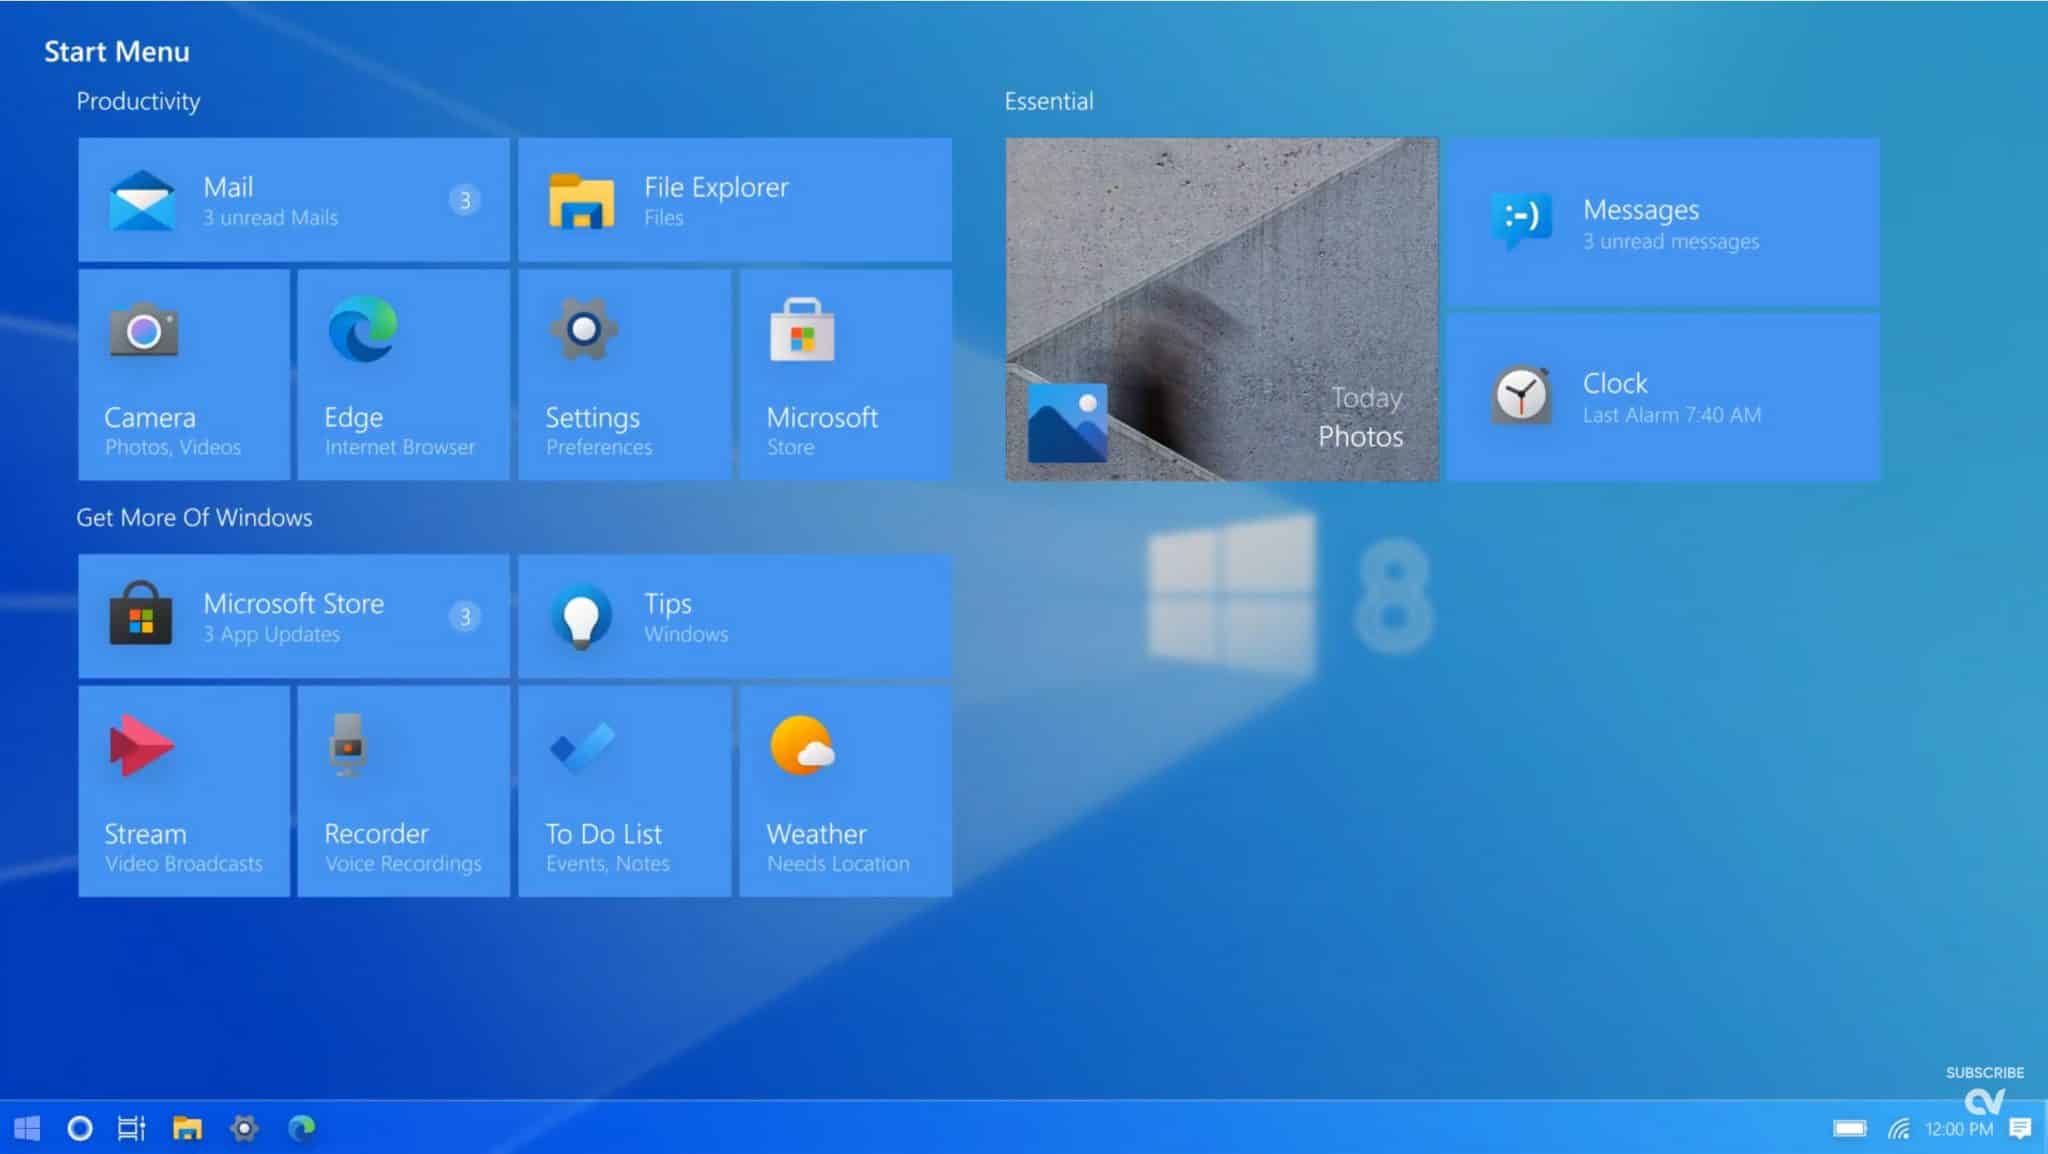2048x1154 pixels.
Task: Launch File Explorer from the taskbar
Action: (x=187, y=1129)
